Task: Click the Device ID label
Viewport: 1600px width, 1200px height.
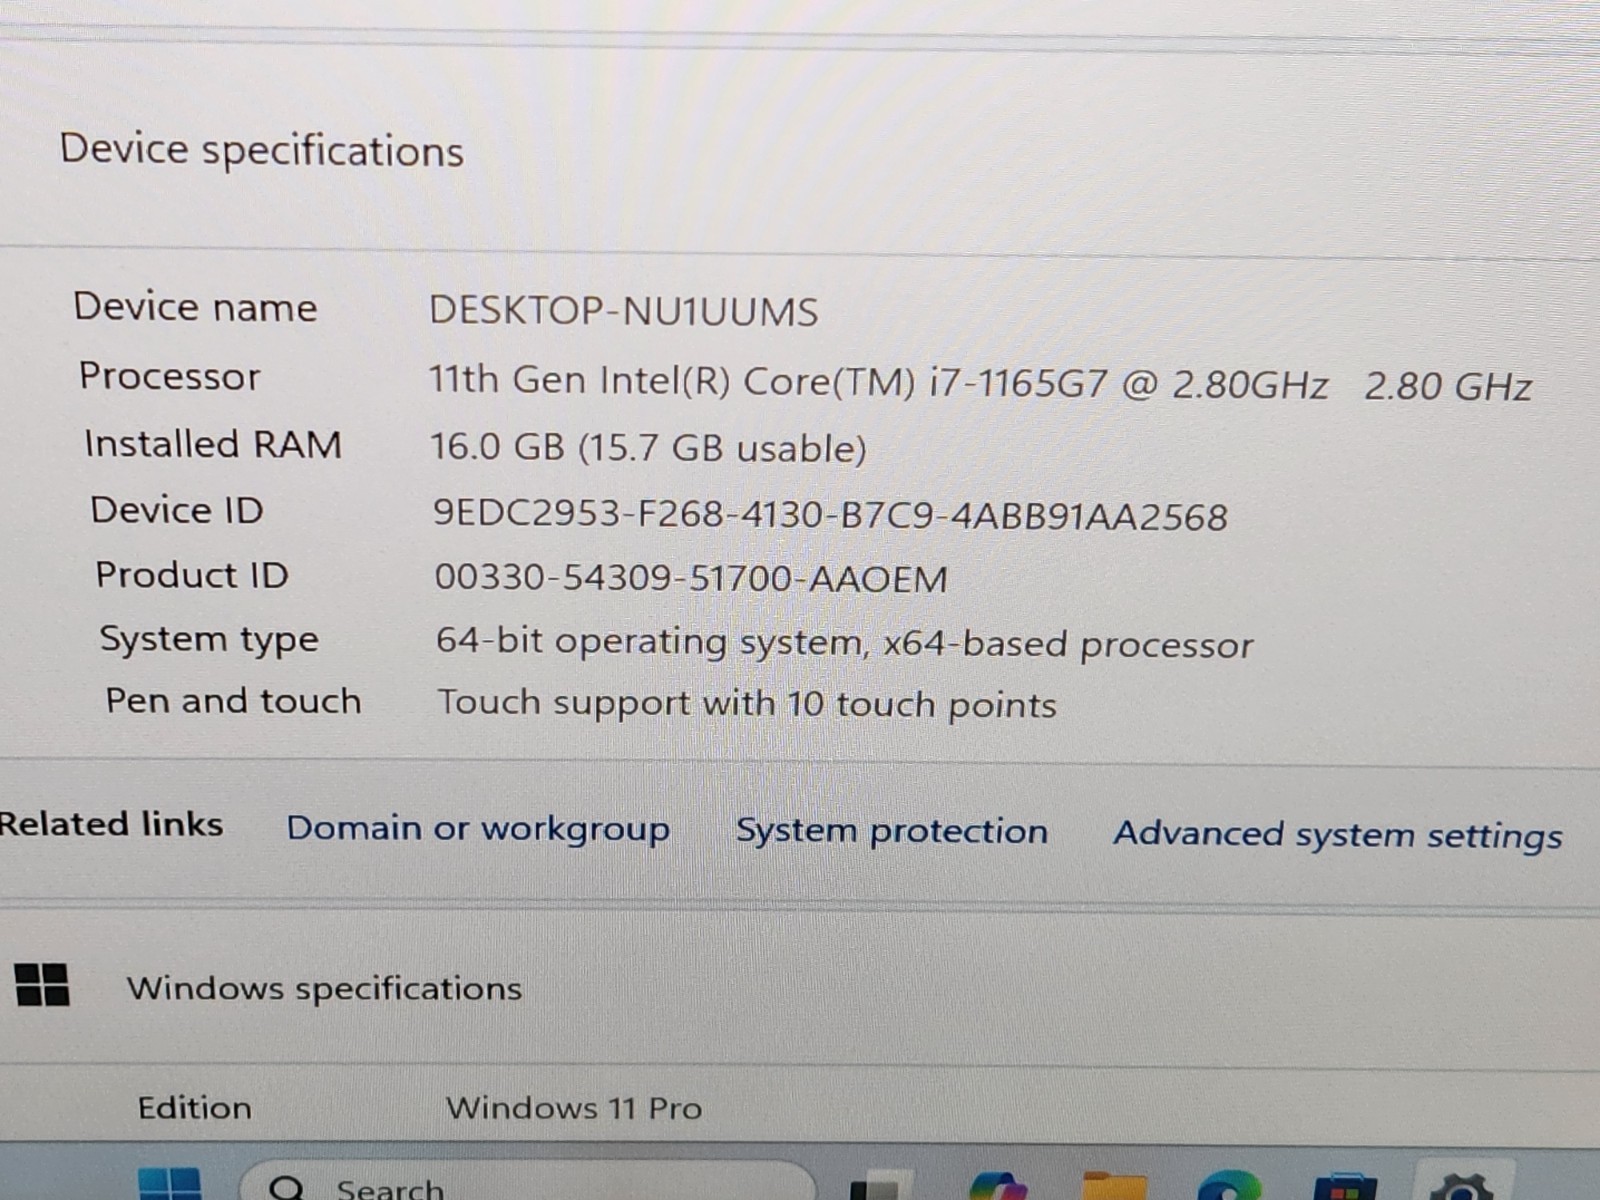Action: tap(177, 510)
